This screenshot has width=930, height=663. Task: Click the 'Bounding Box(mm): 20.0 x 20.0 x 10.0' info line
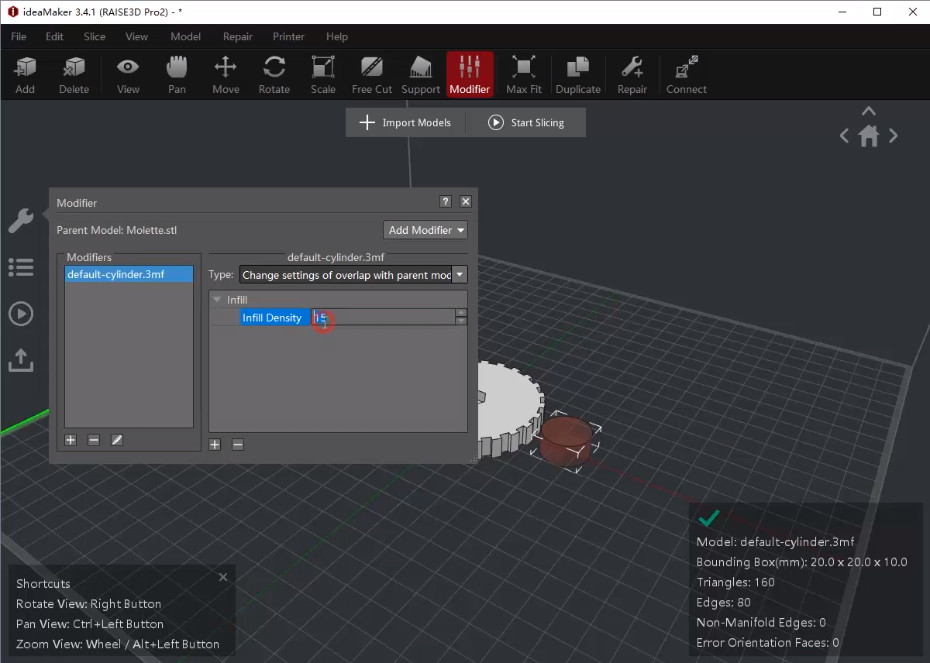pos(801,562)
